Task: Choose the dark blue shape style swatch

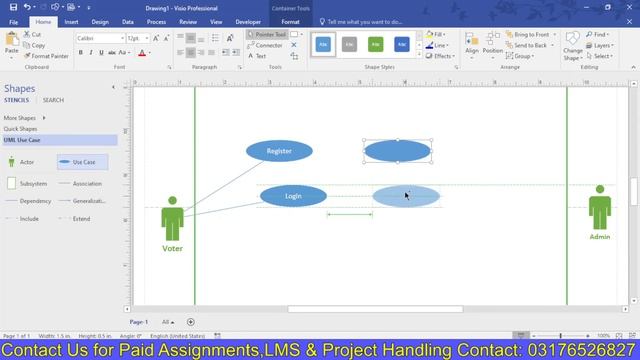Action: [x=402, y=44]
